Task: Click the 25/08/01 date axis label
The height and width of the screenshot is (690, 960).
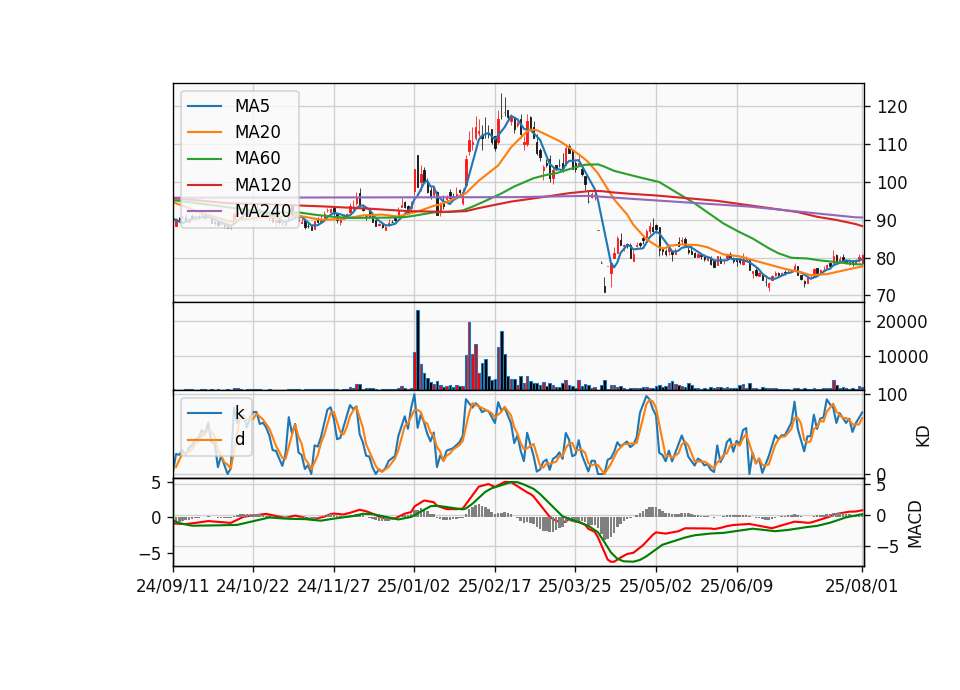Action: click(x=862, y=586)
